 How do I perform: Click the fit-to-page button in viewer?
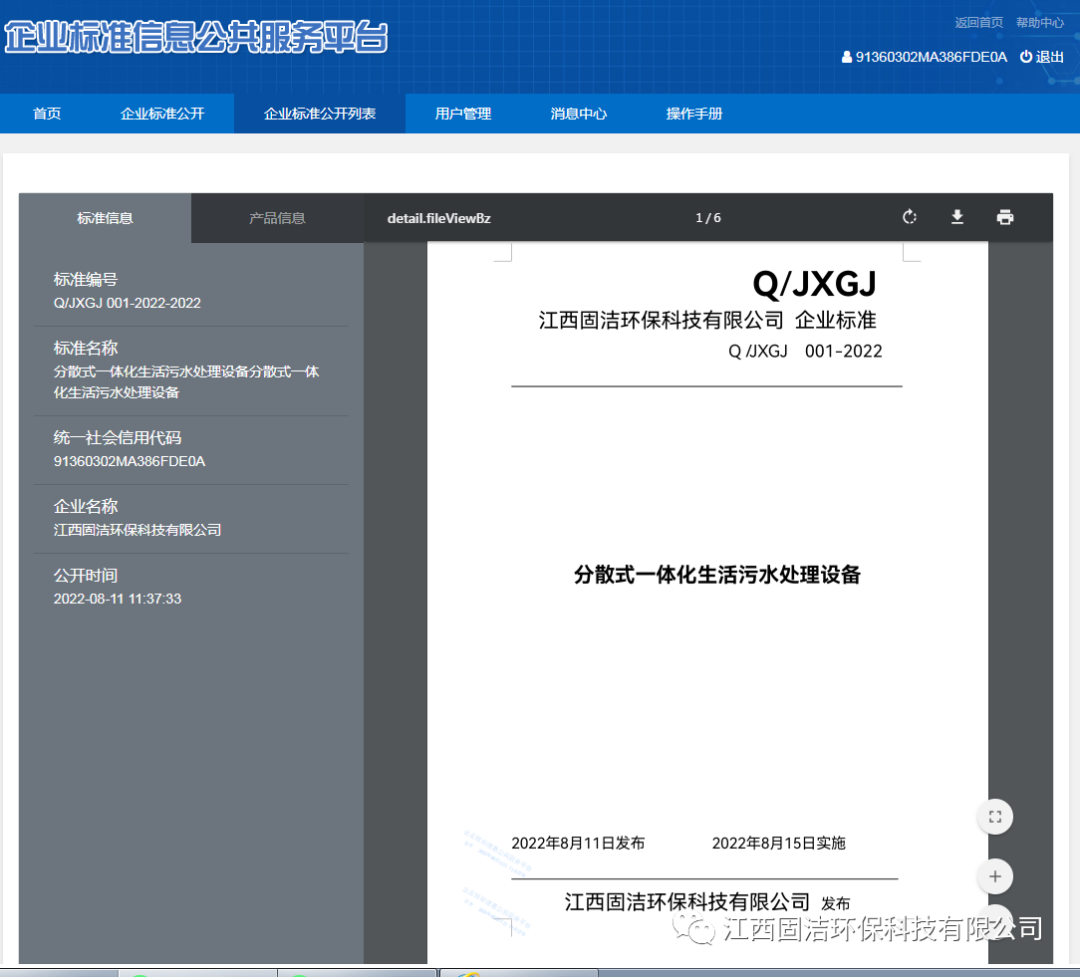(x=995, y=817)
